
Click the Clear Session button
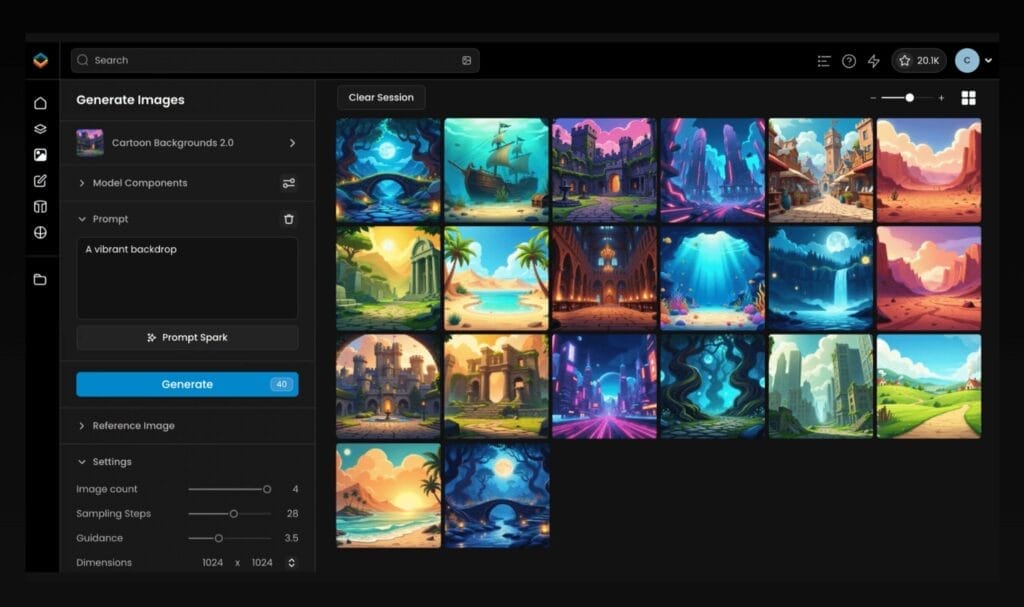(381, 97)
